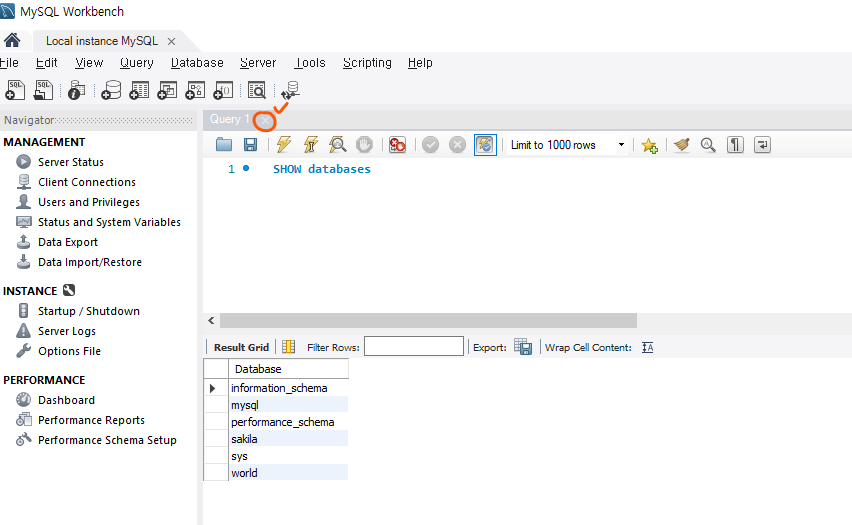
Task: Open the Edit menu
Action: (47, 62)
